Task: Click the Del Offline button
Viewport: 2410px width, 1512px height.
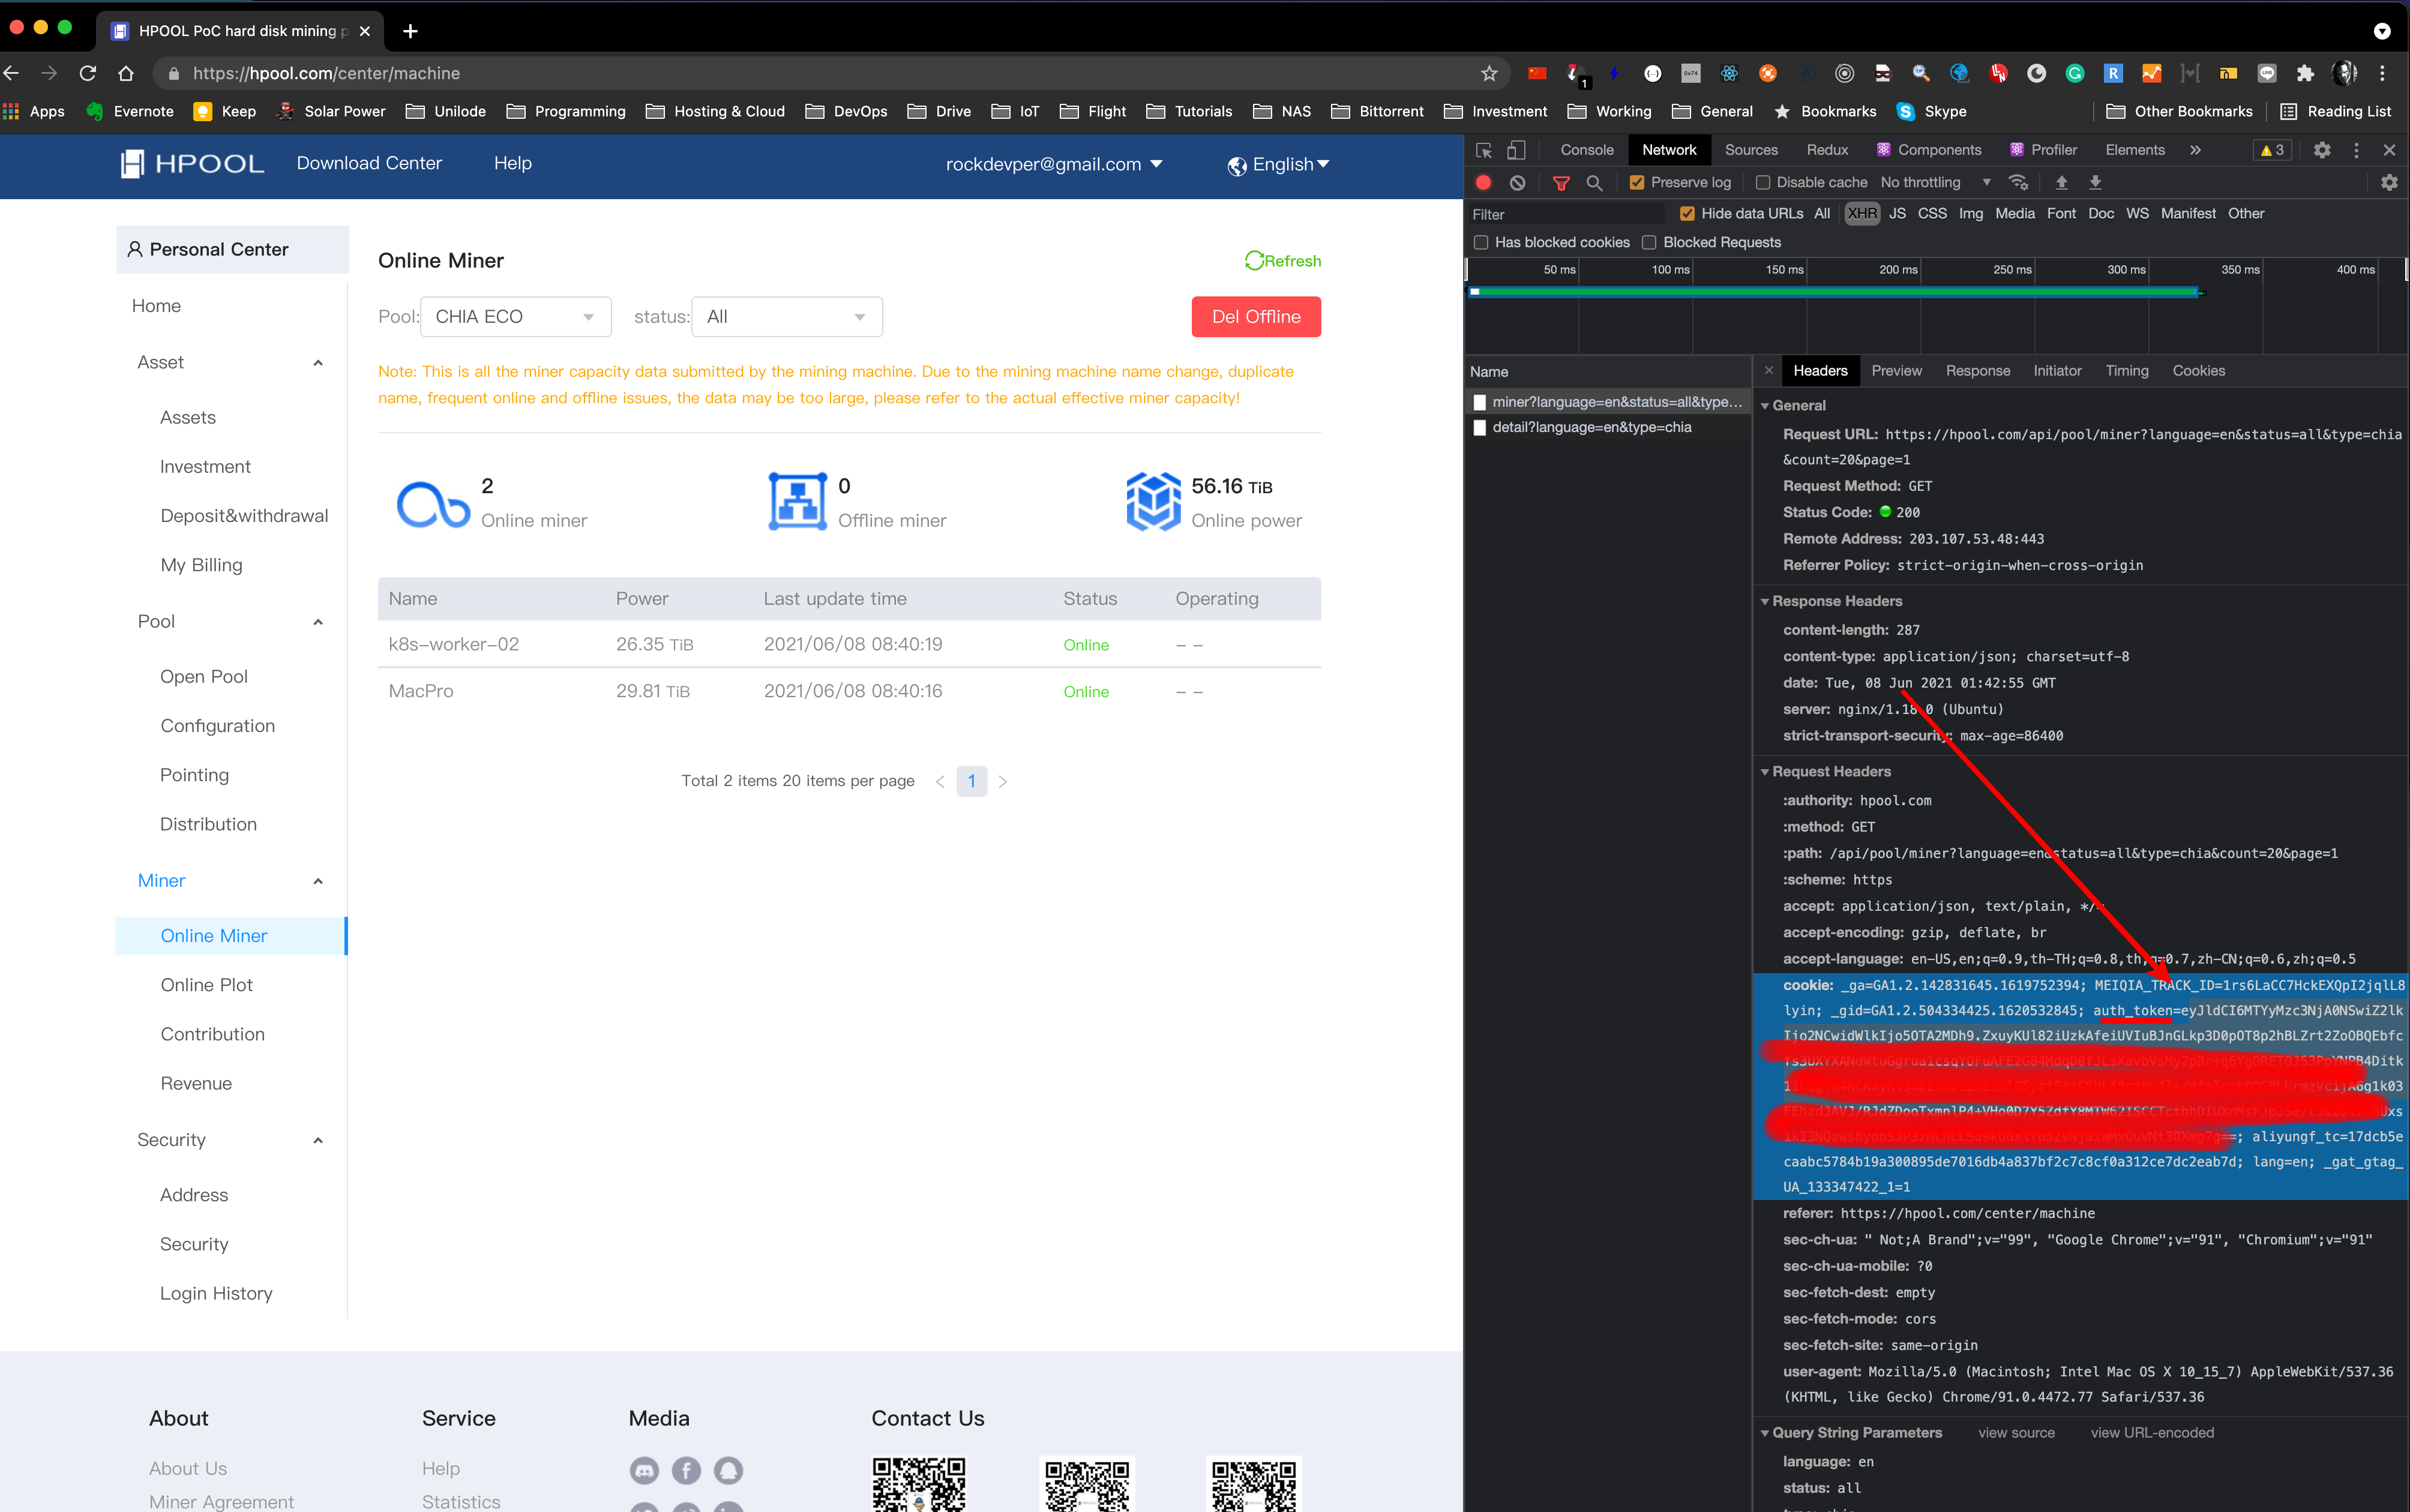Action: [1255, 317]
